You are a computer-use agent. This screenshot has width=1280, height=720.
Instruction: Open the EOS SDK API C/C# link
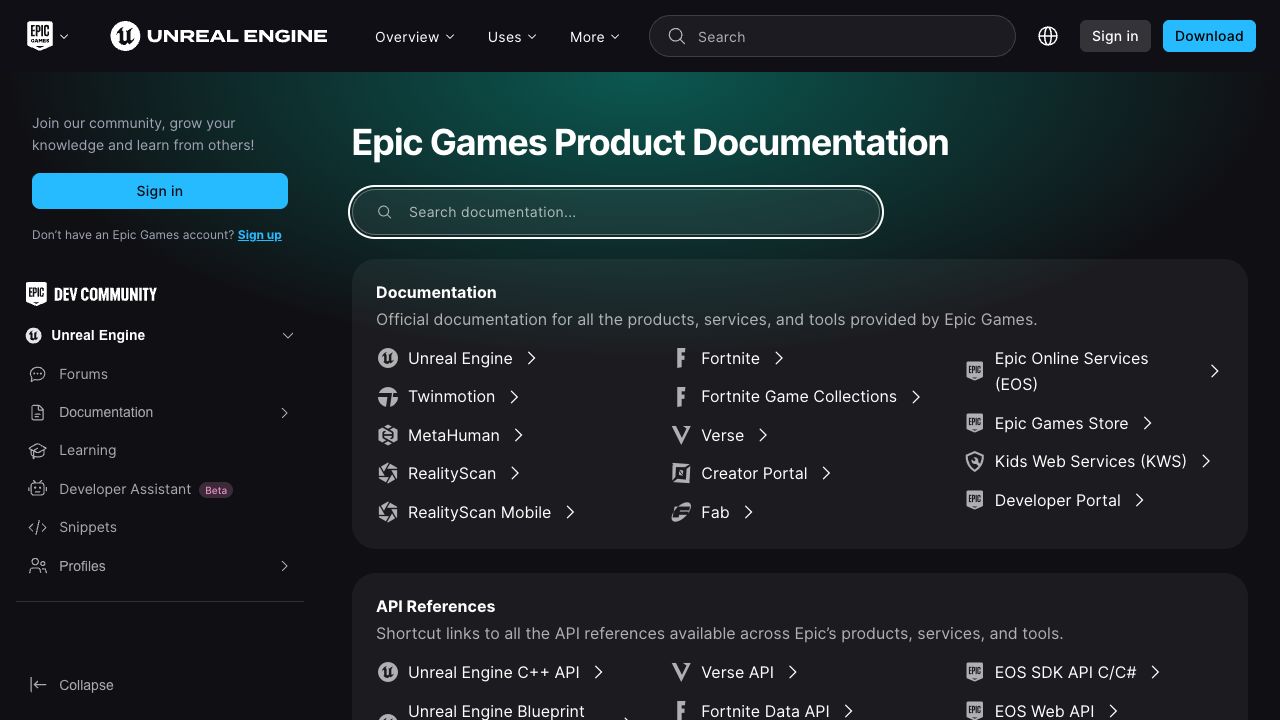tap(1065, 672)
